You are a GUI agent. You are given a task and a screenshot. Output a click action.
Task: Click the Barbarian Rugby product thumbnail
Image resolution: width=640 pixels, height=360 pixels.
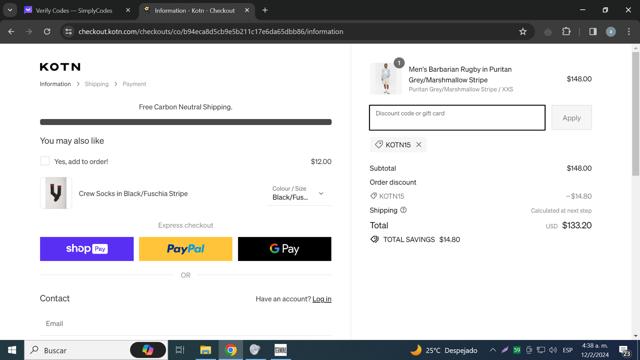tap(386, 78)
